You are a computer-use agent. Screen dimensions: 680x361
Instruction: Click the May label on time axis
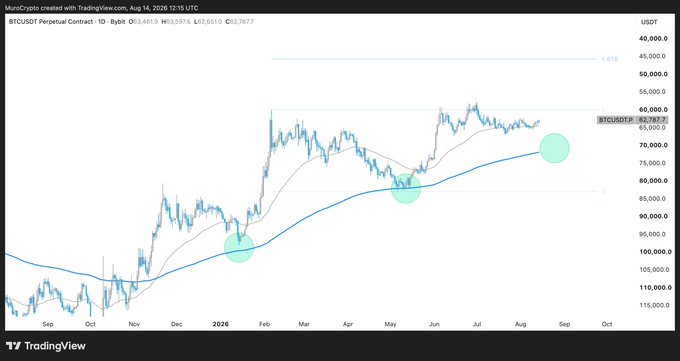(x=391, y=324)
